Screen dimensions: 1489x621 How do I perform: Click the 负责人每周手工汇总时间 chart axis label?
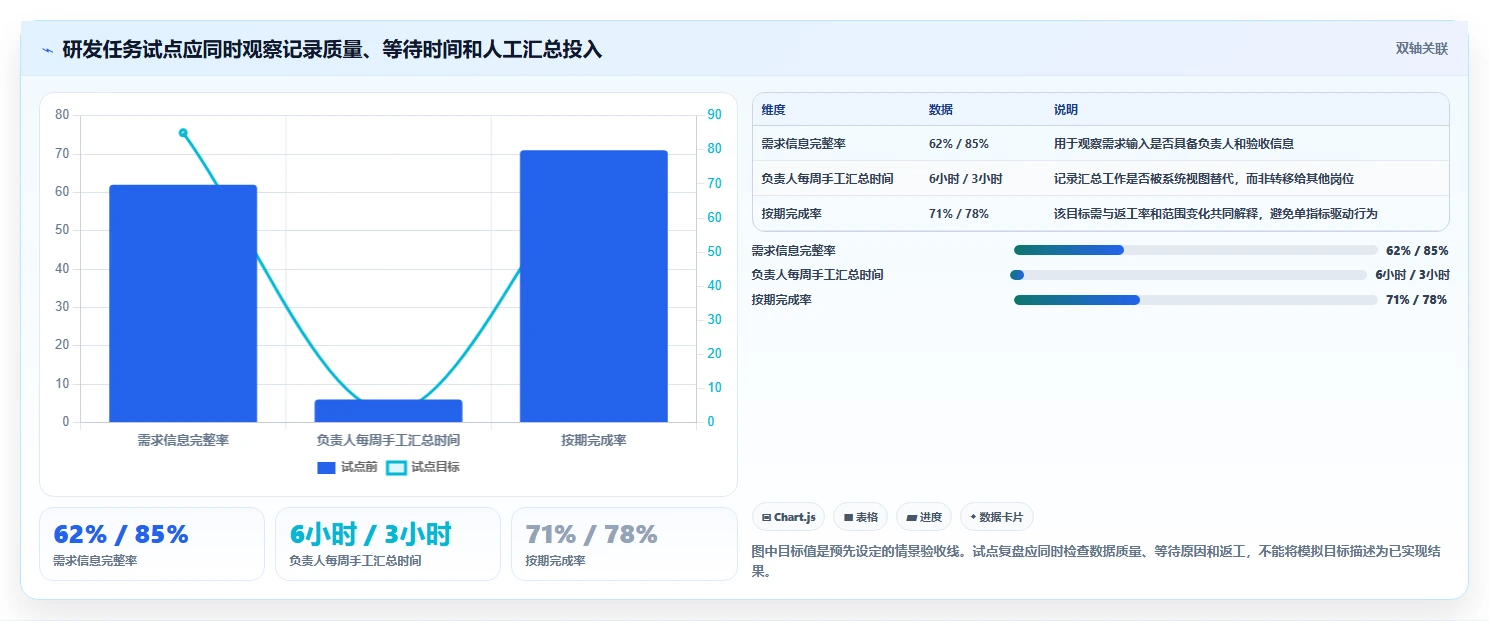point(388,440)
